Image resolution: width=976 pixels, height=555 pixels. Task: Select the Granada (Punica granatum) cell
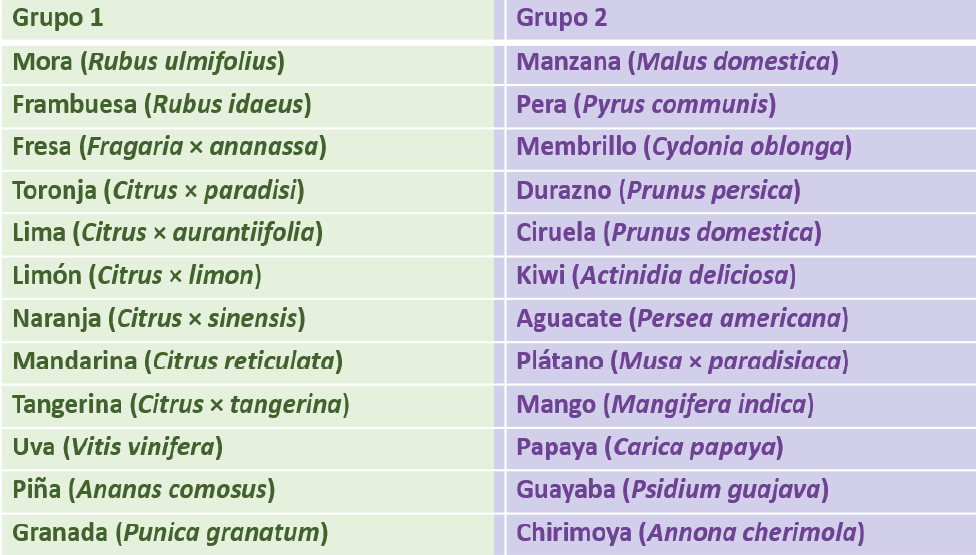[x=248, y=534]
